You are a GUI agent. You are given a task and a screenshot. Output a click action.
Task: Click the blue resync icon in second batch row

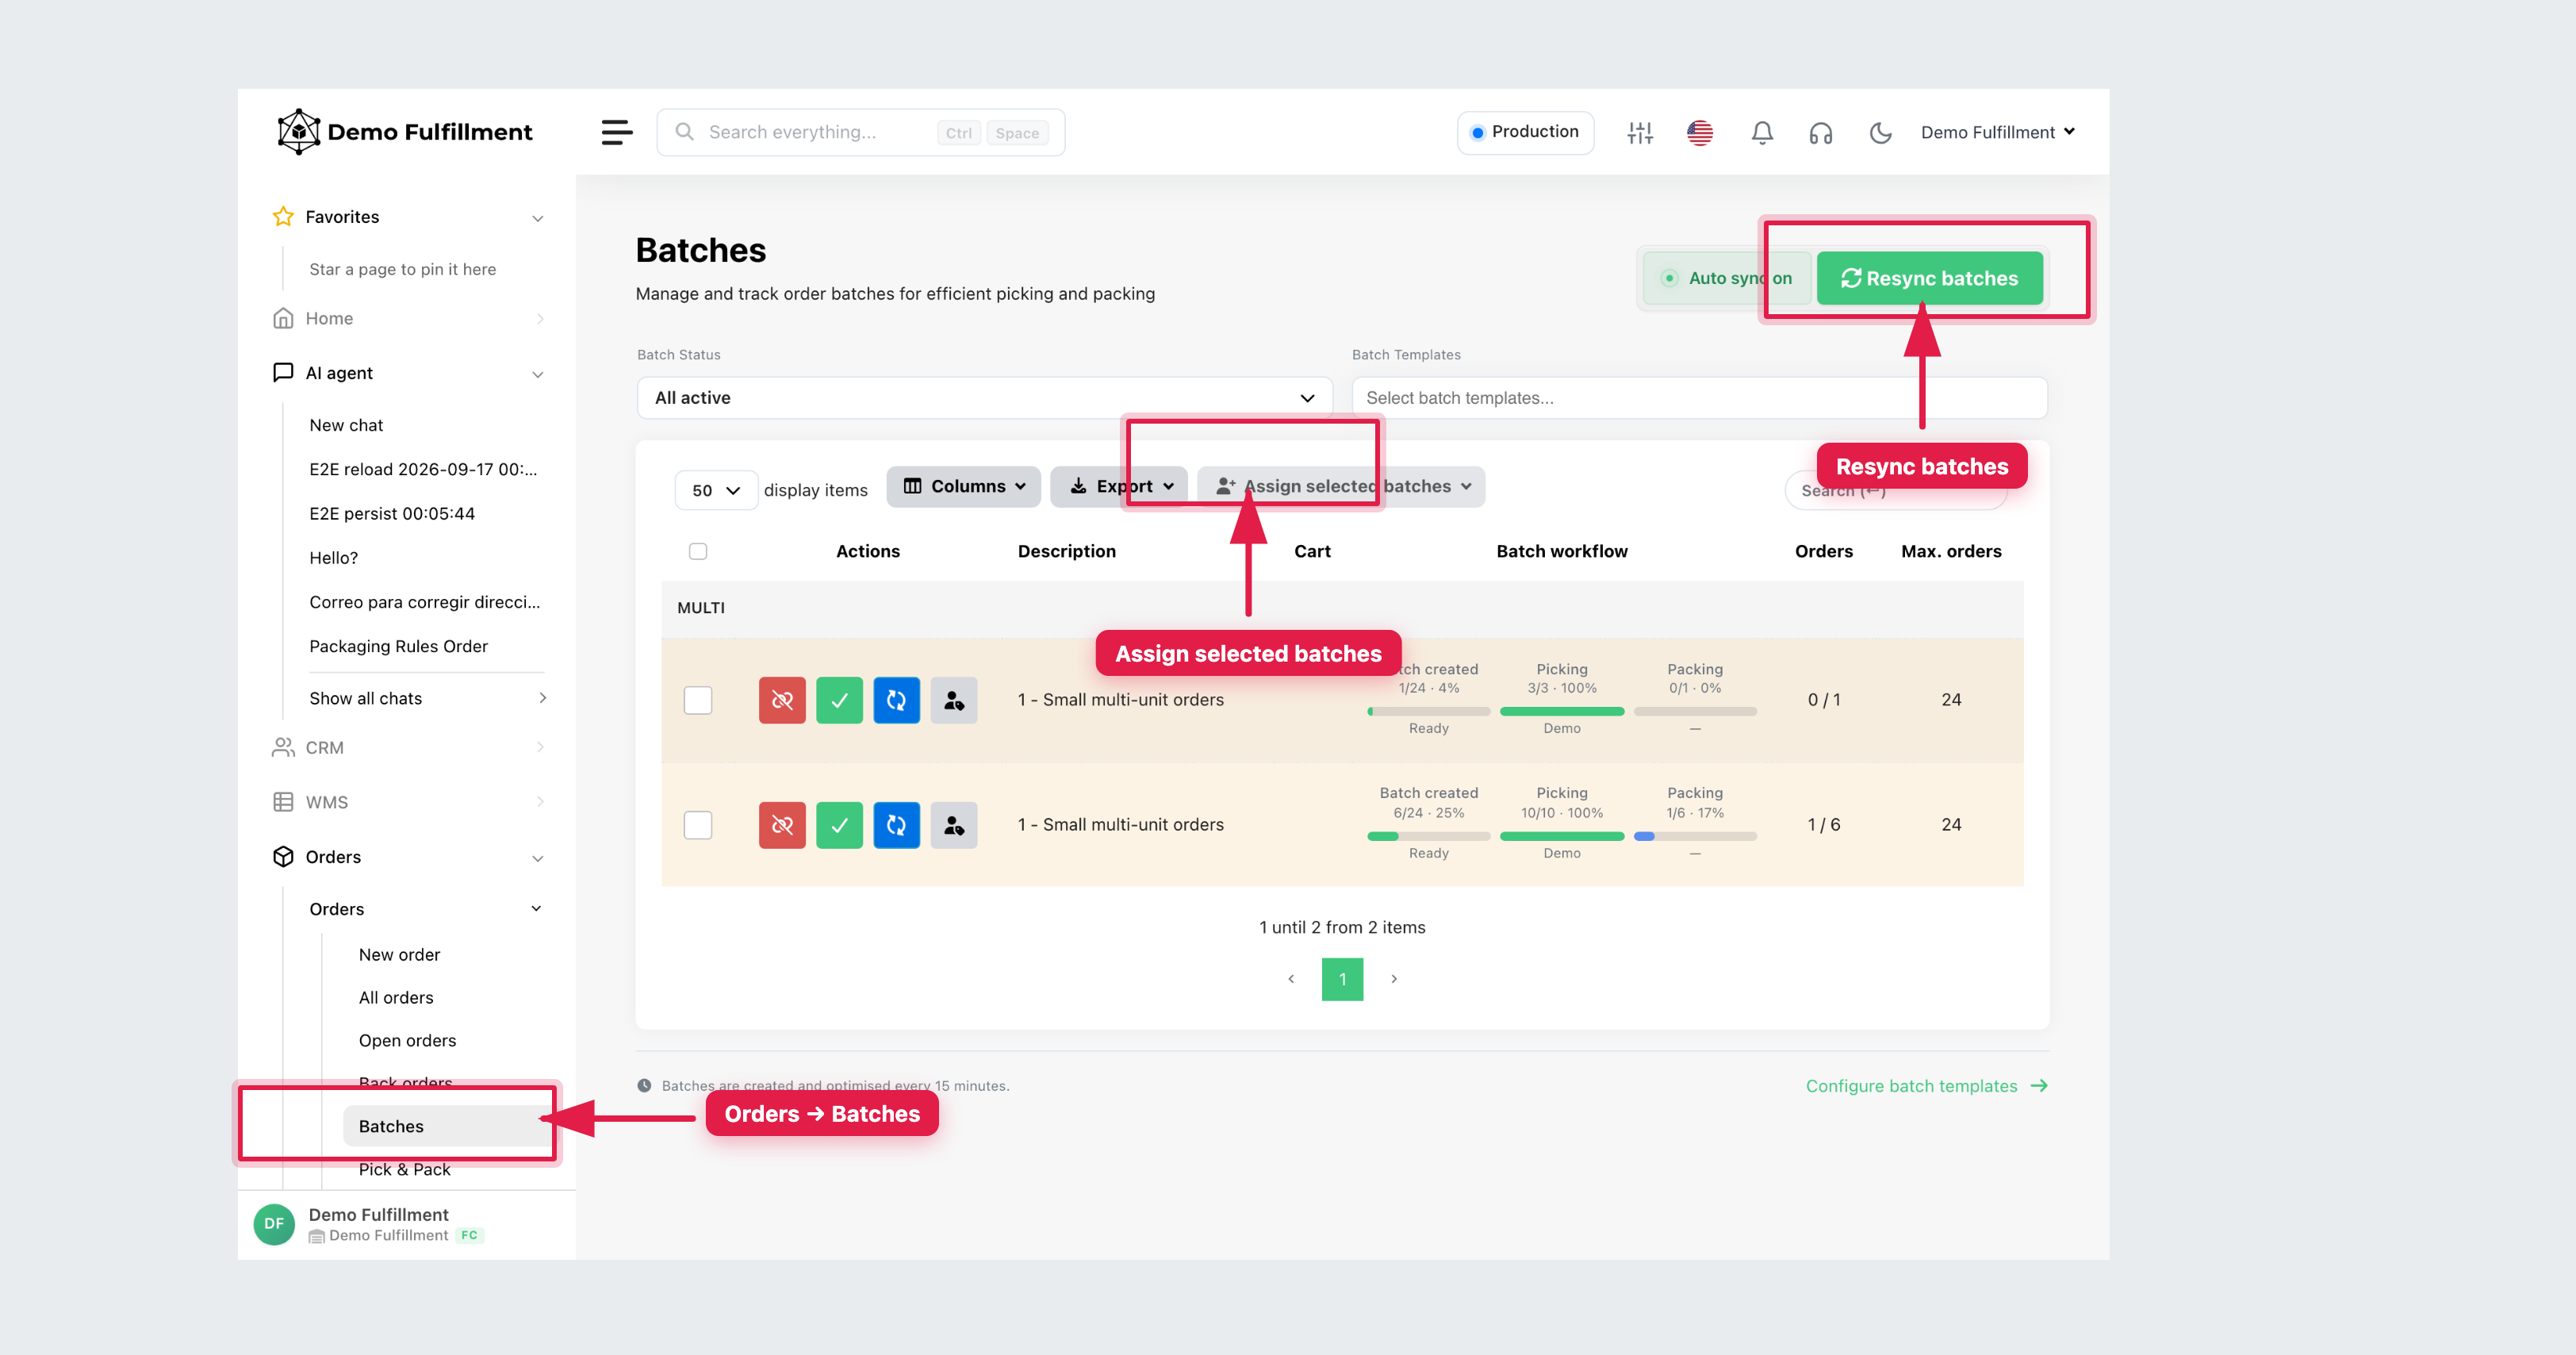point(896,825)
